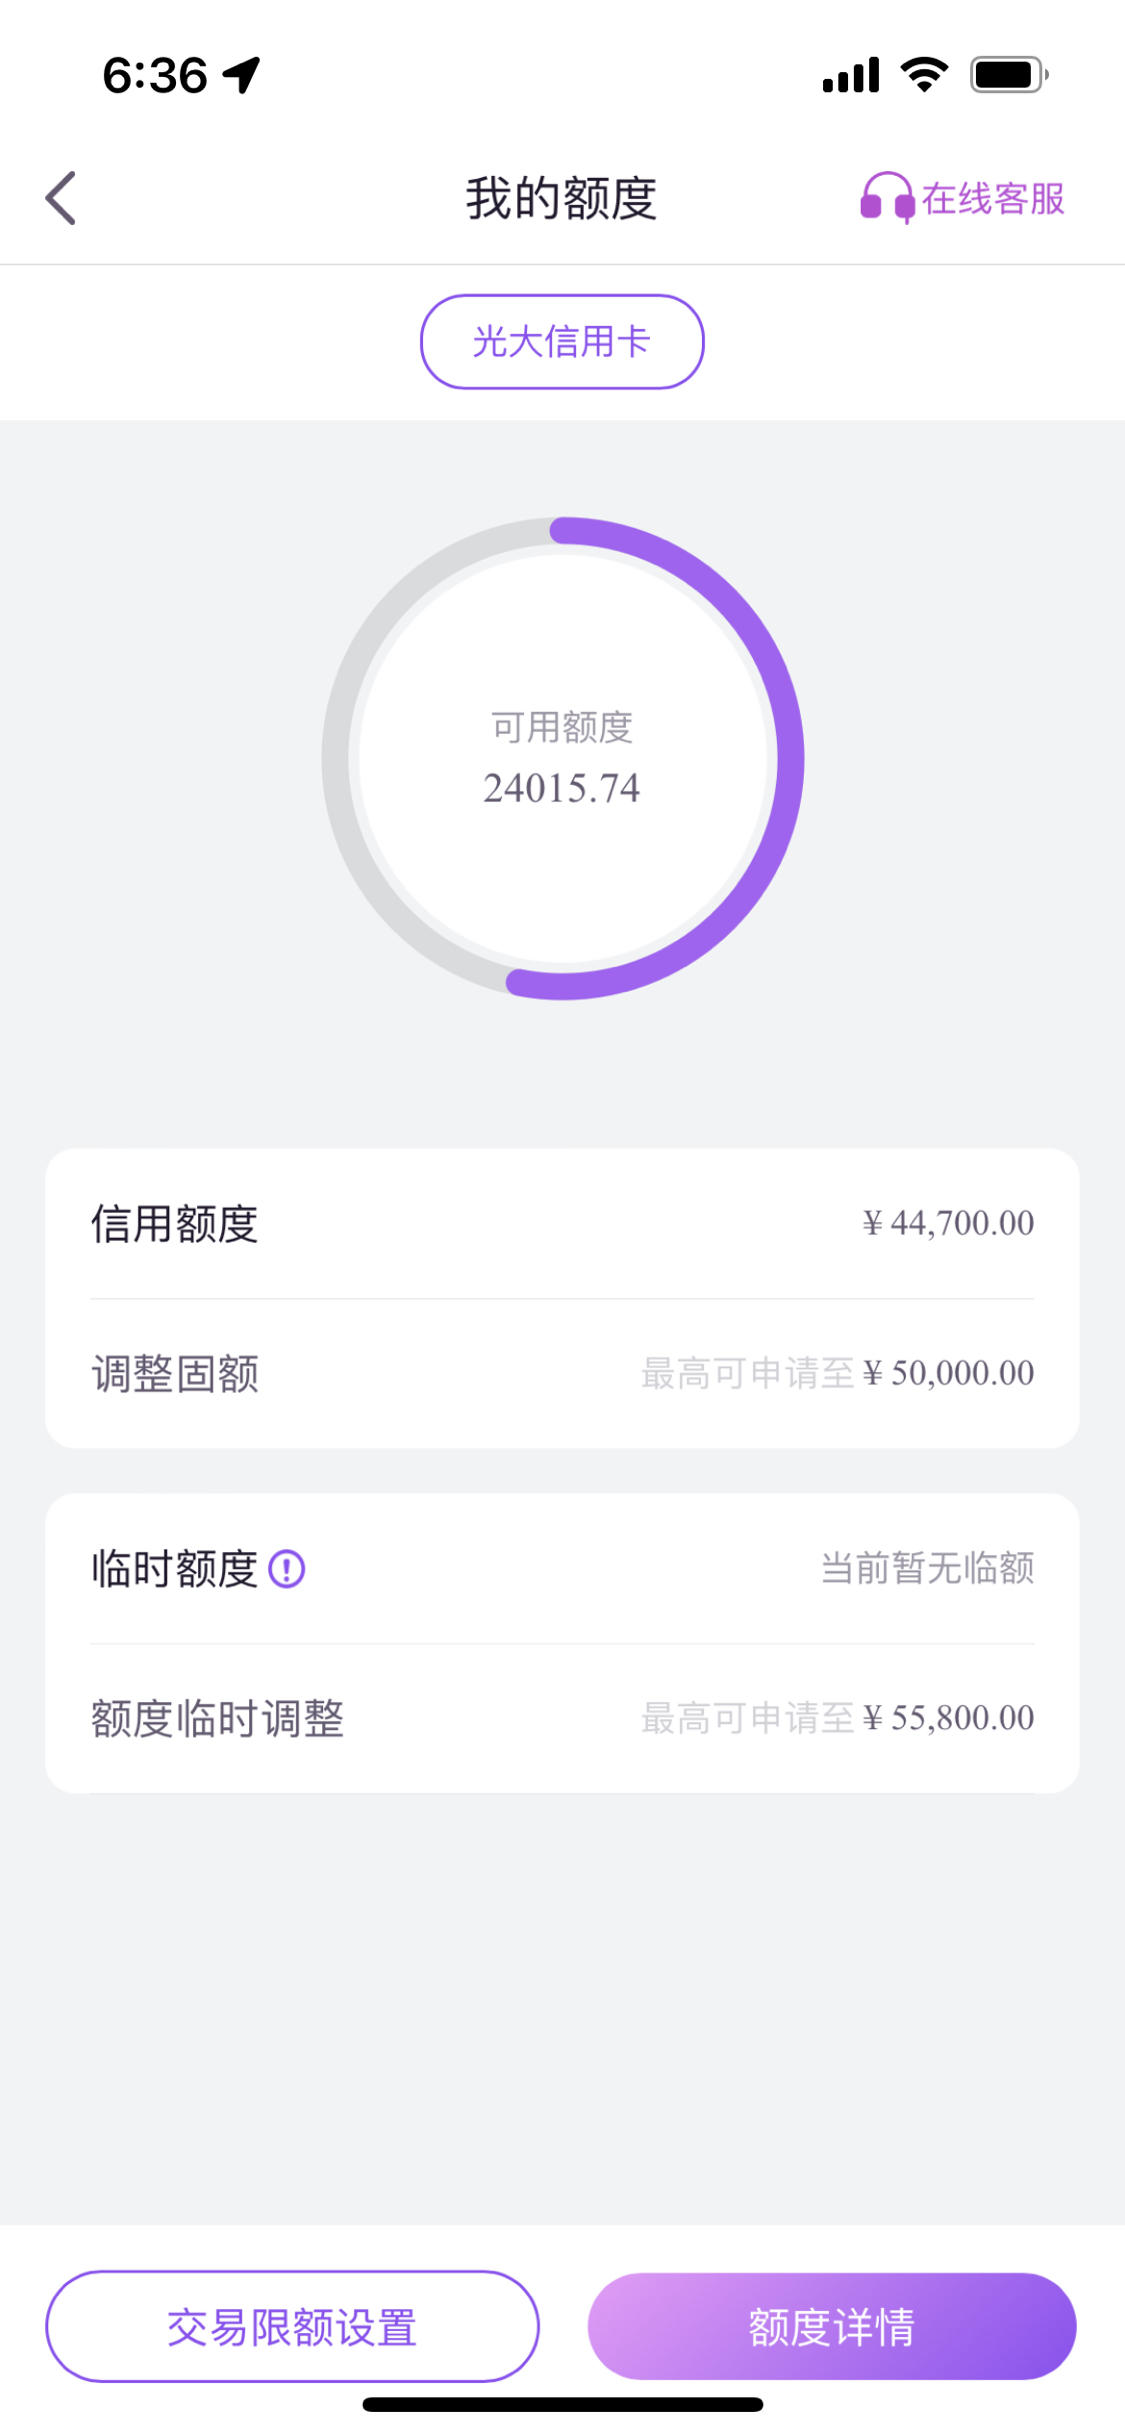This screenshot has height=2435, width=1125.
Task: Tap the location arrow in status bar
Action: click(x=241, y=75)
